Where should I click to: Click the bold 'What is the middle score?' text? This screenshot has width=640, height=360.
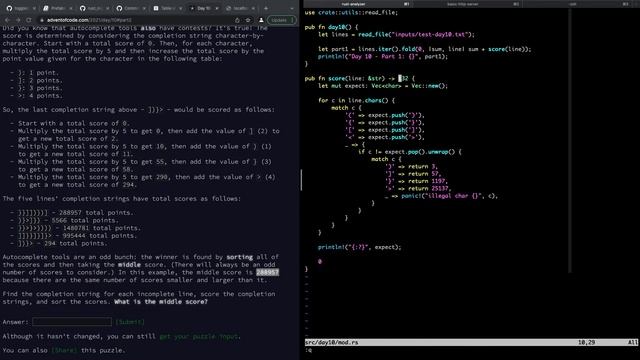click(161, 302)
